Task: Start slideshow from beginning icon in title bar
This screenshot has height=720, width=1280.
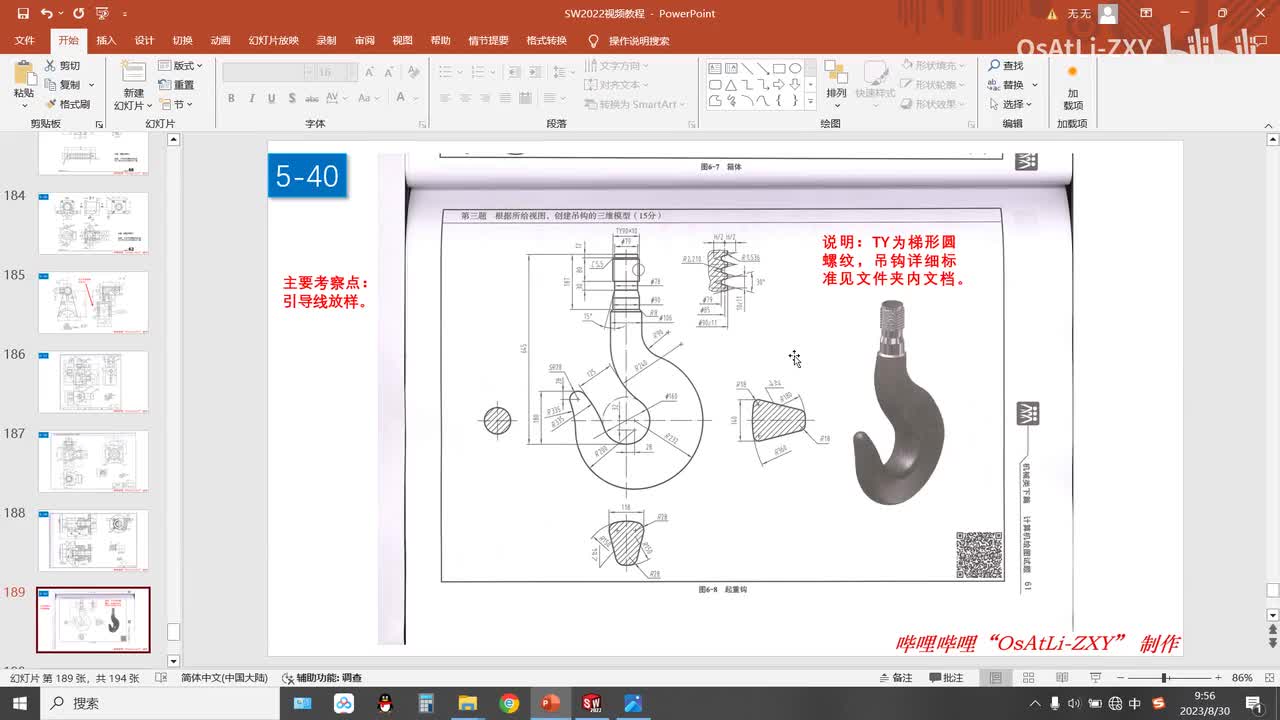Action: (x=102, y=14)
